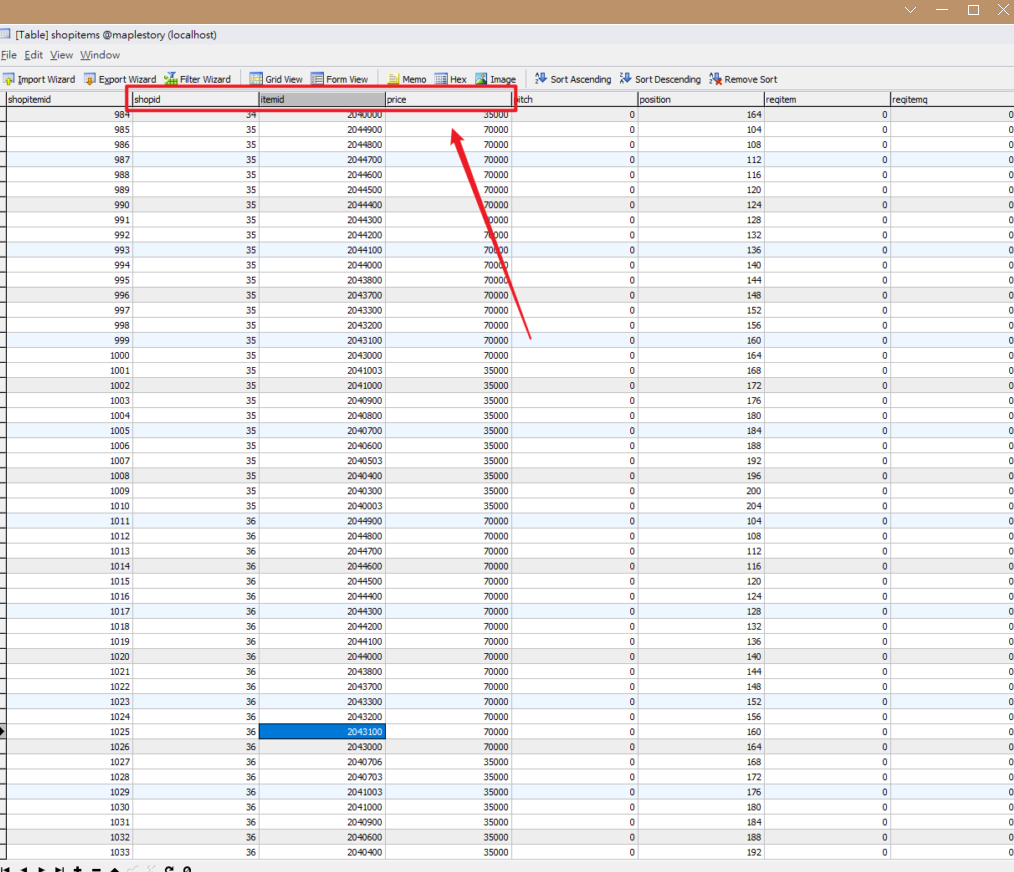
Task: Click itemid cell in row 999
Action: pyautogui.click(x=322, y=340)
